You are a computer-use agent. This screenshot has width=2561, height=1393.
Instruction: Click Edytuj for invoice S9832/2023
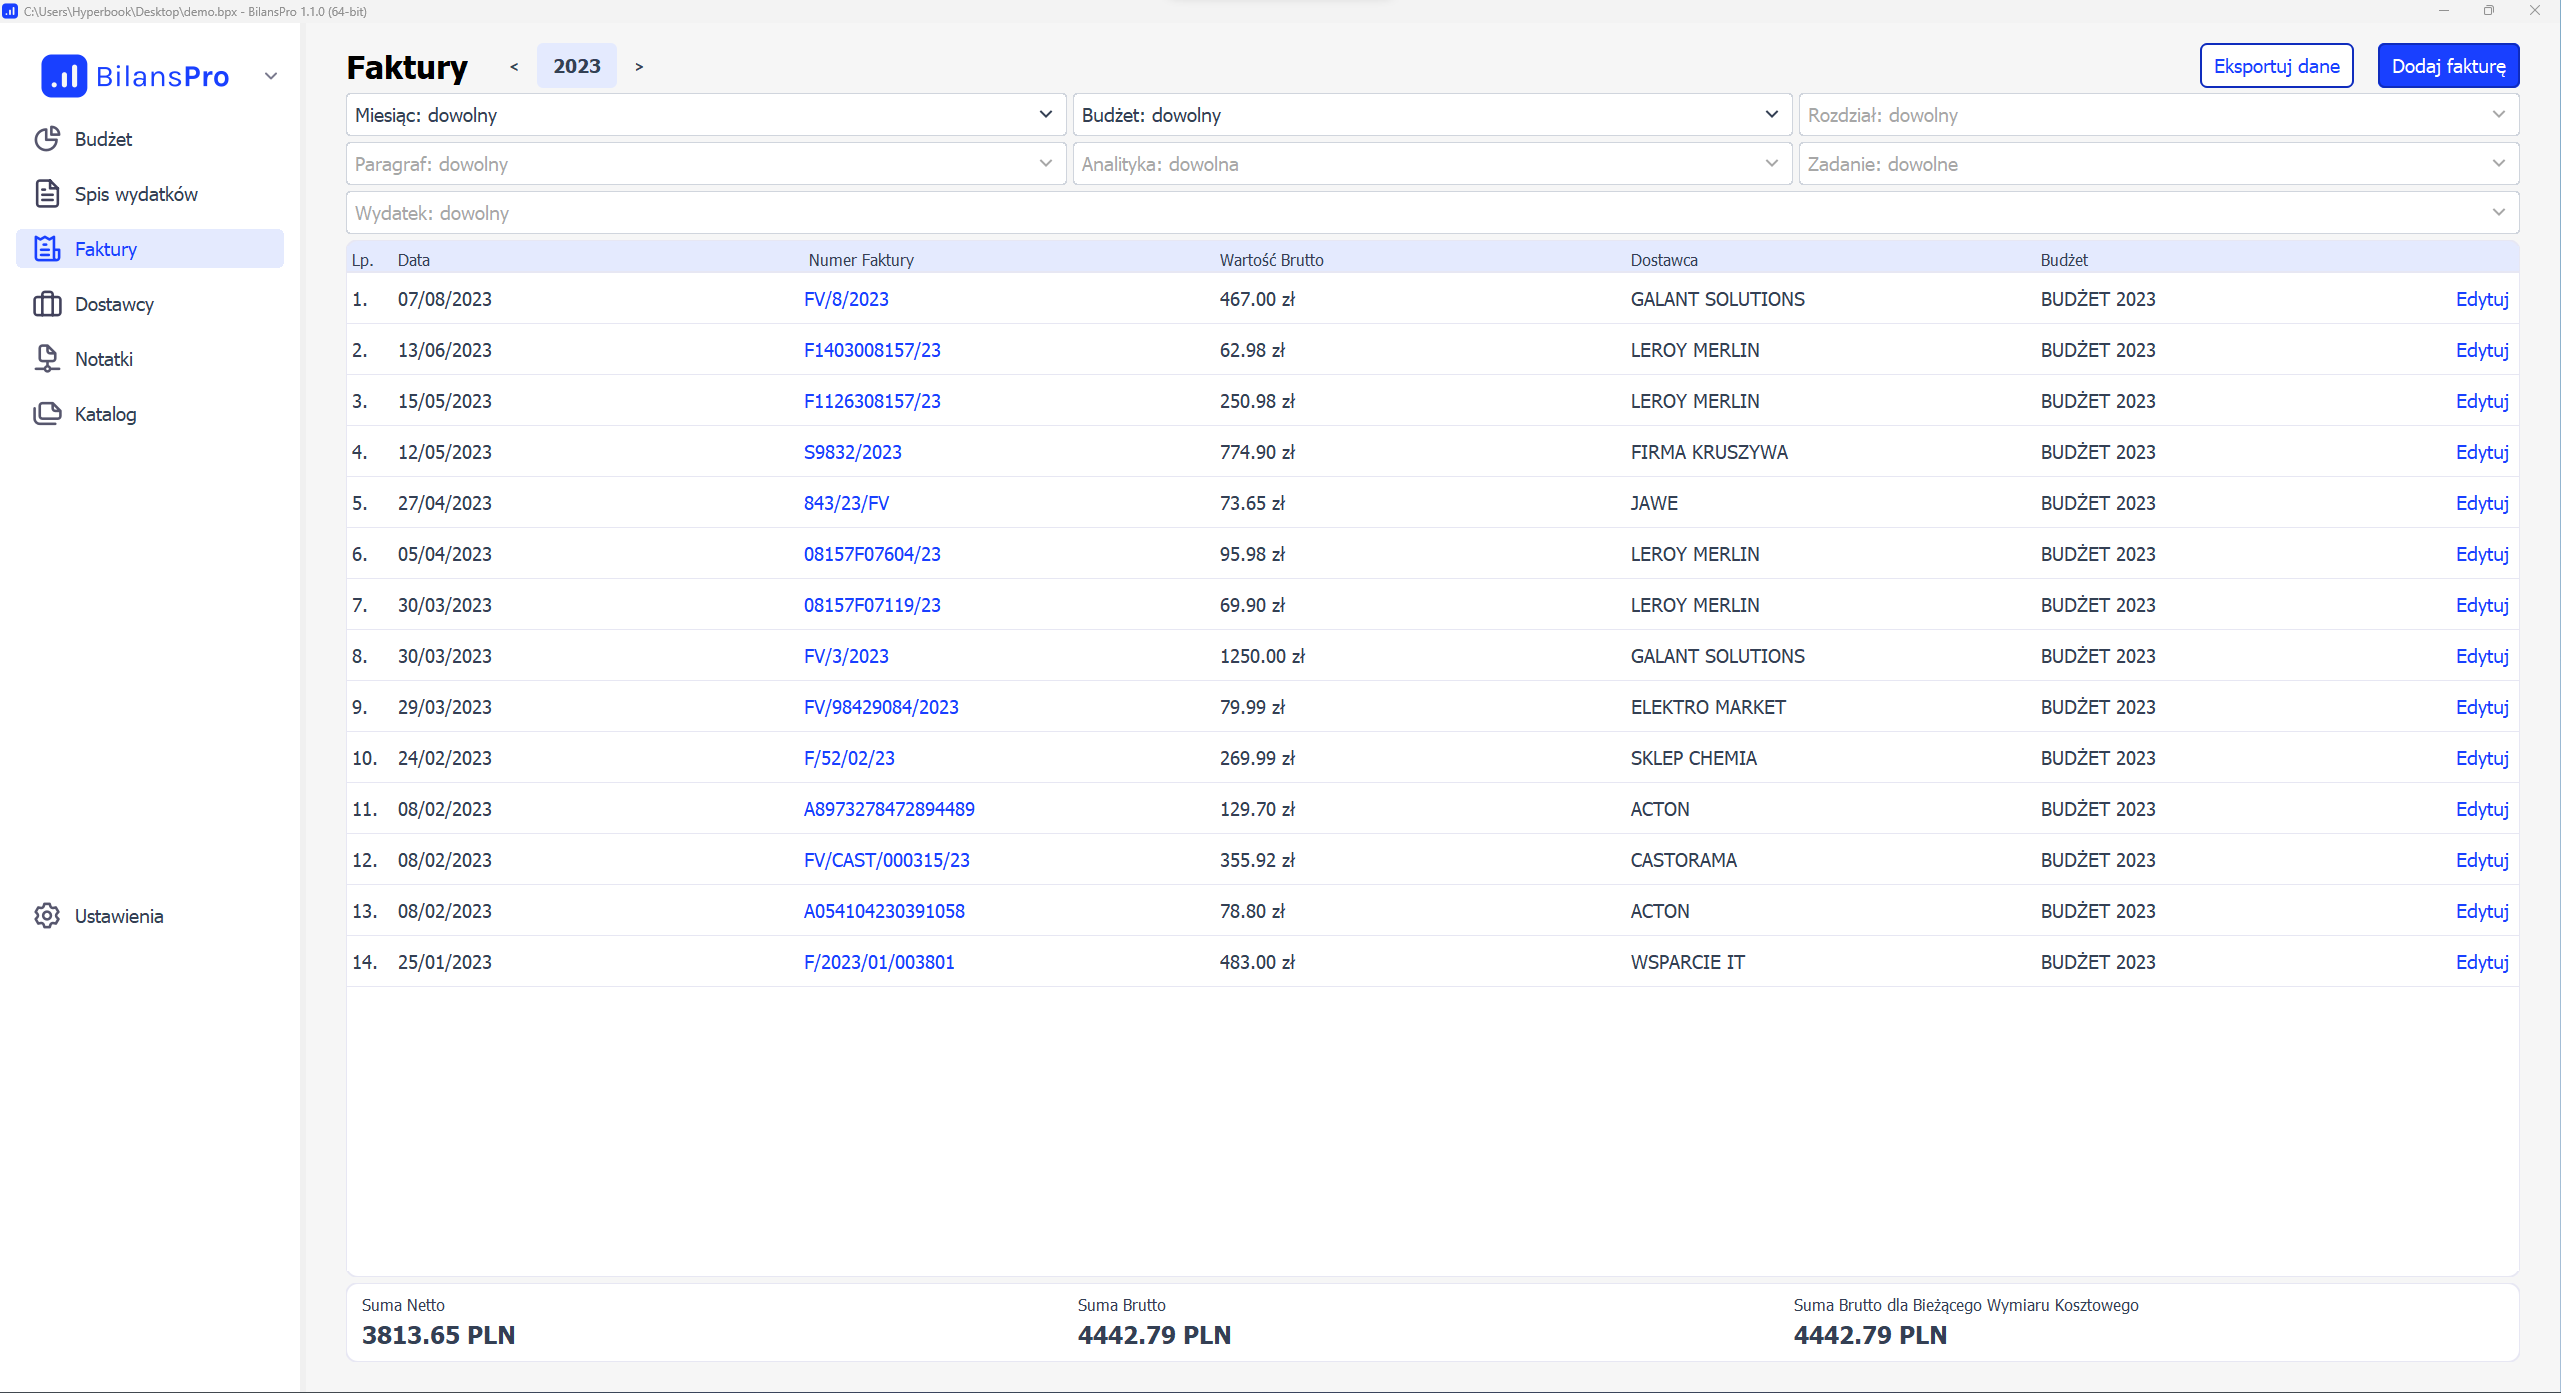click(x=2481, y=452)
